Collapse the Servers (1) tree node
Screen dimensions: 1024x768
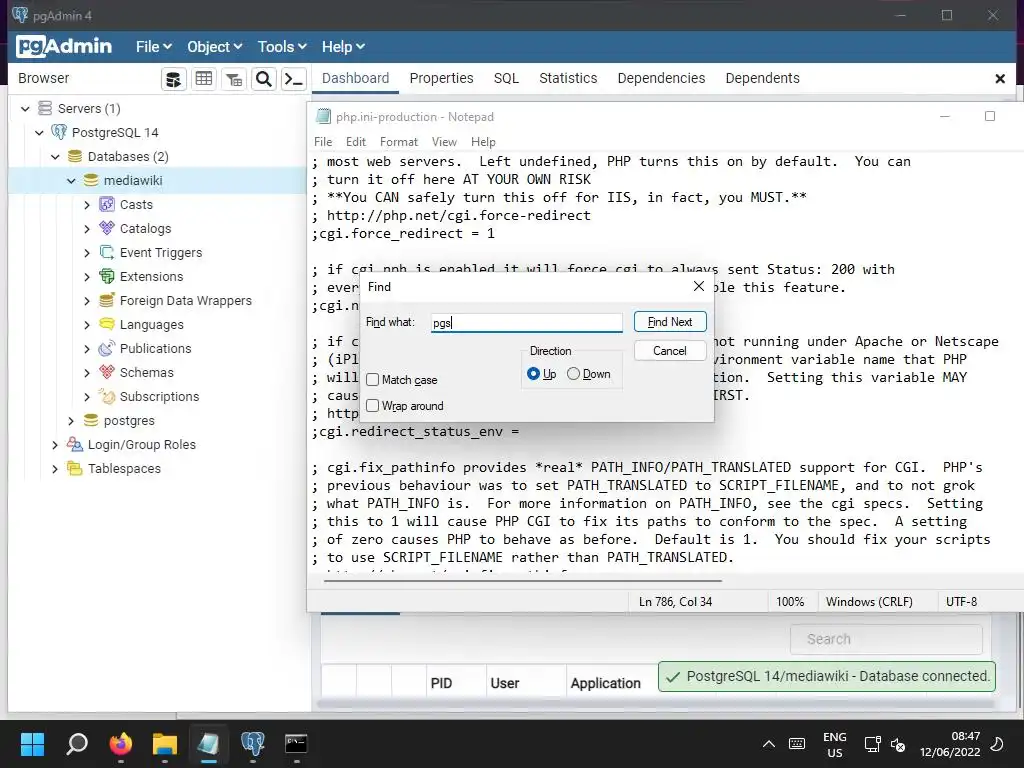[x=25, y=108]
